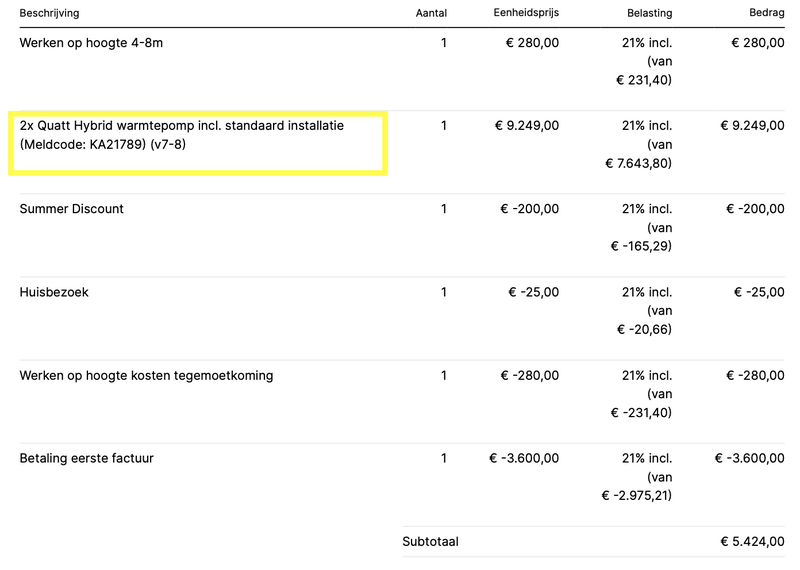This screenshot has width=800, height=570.
Task: Click the tax base amount € 7.643,80
Action: tap(638, 163)
